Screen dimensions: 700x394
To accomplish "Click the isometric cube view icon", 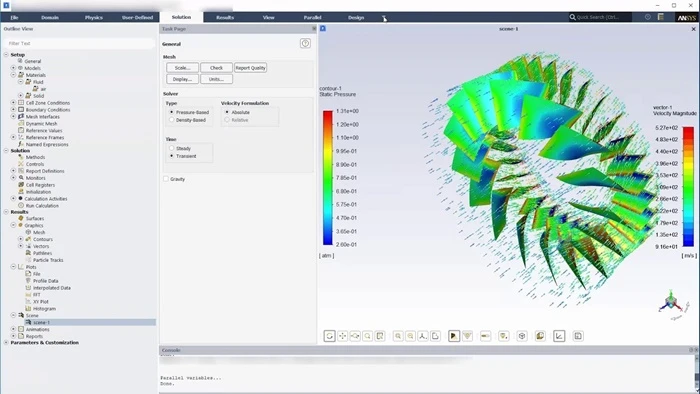I will [522, 336].
